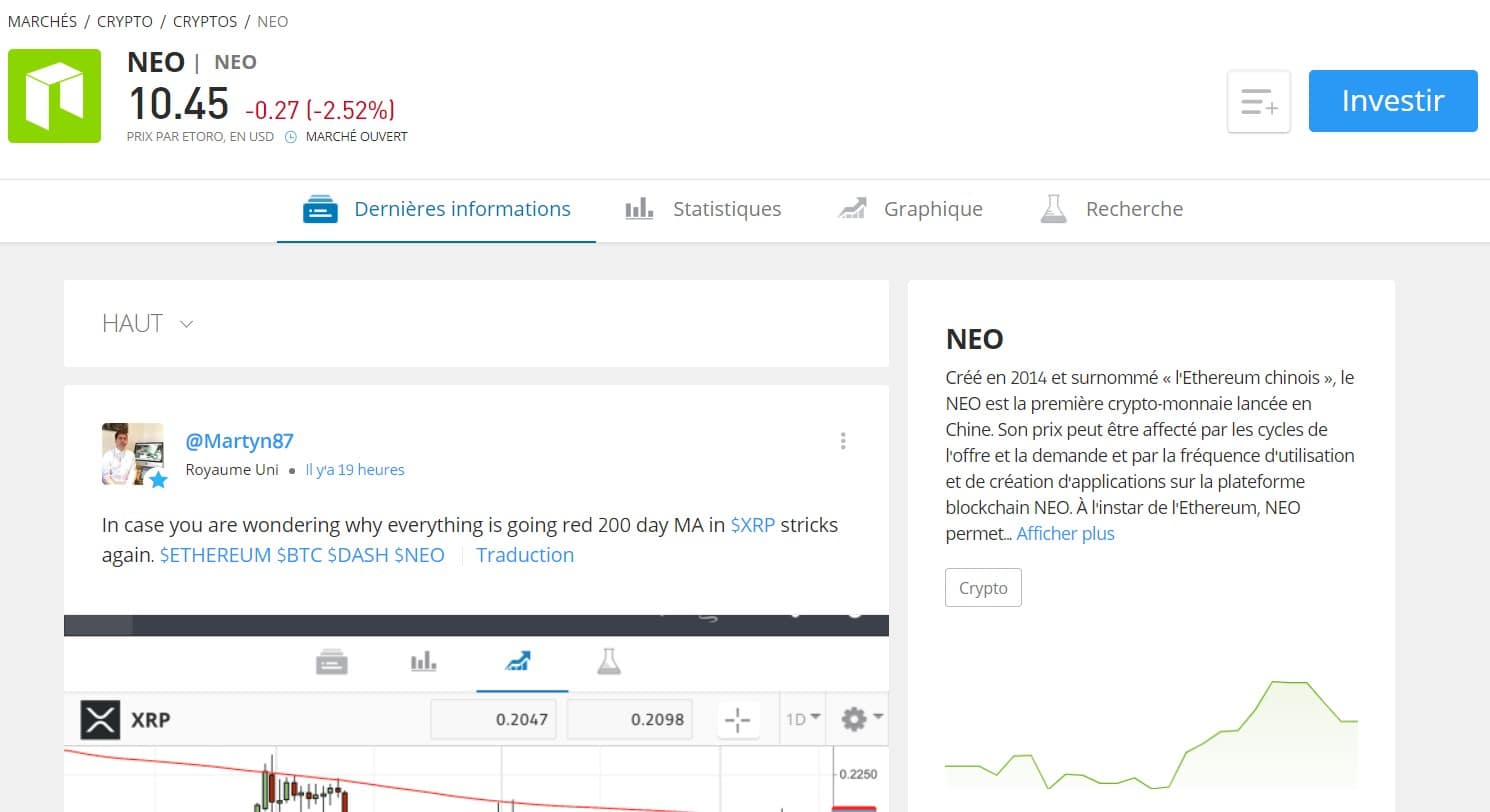Click the flask icon in embedded screenshot

click(x=609, y=661)
